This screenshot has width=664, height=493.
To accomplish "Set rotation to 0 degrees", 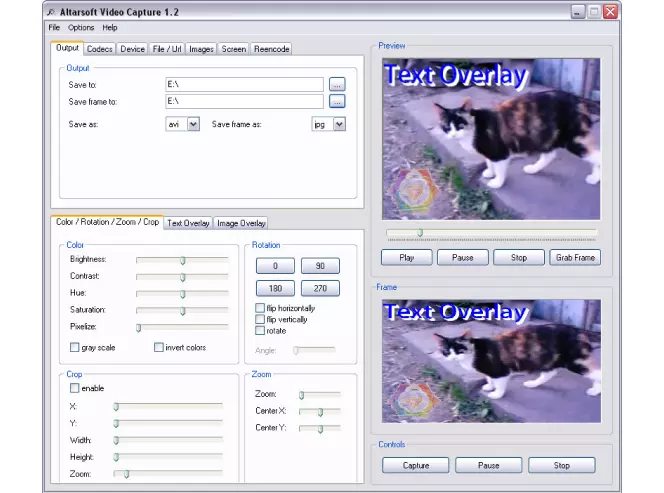I will (x=275, y=266).
